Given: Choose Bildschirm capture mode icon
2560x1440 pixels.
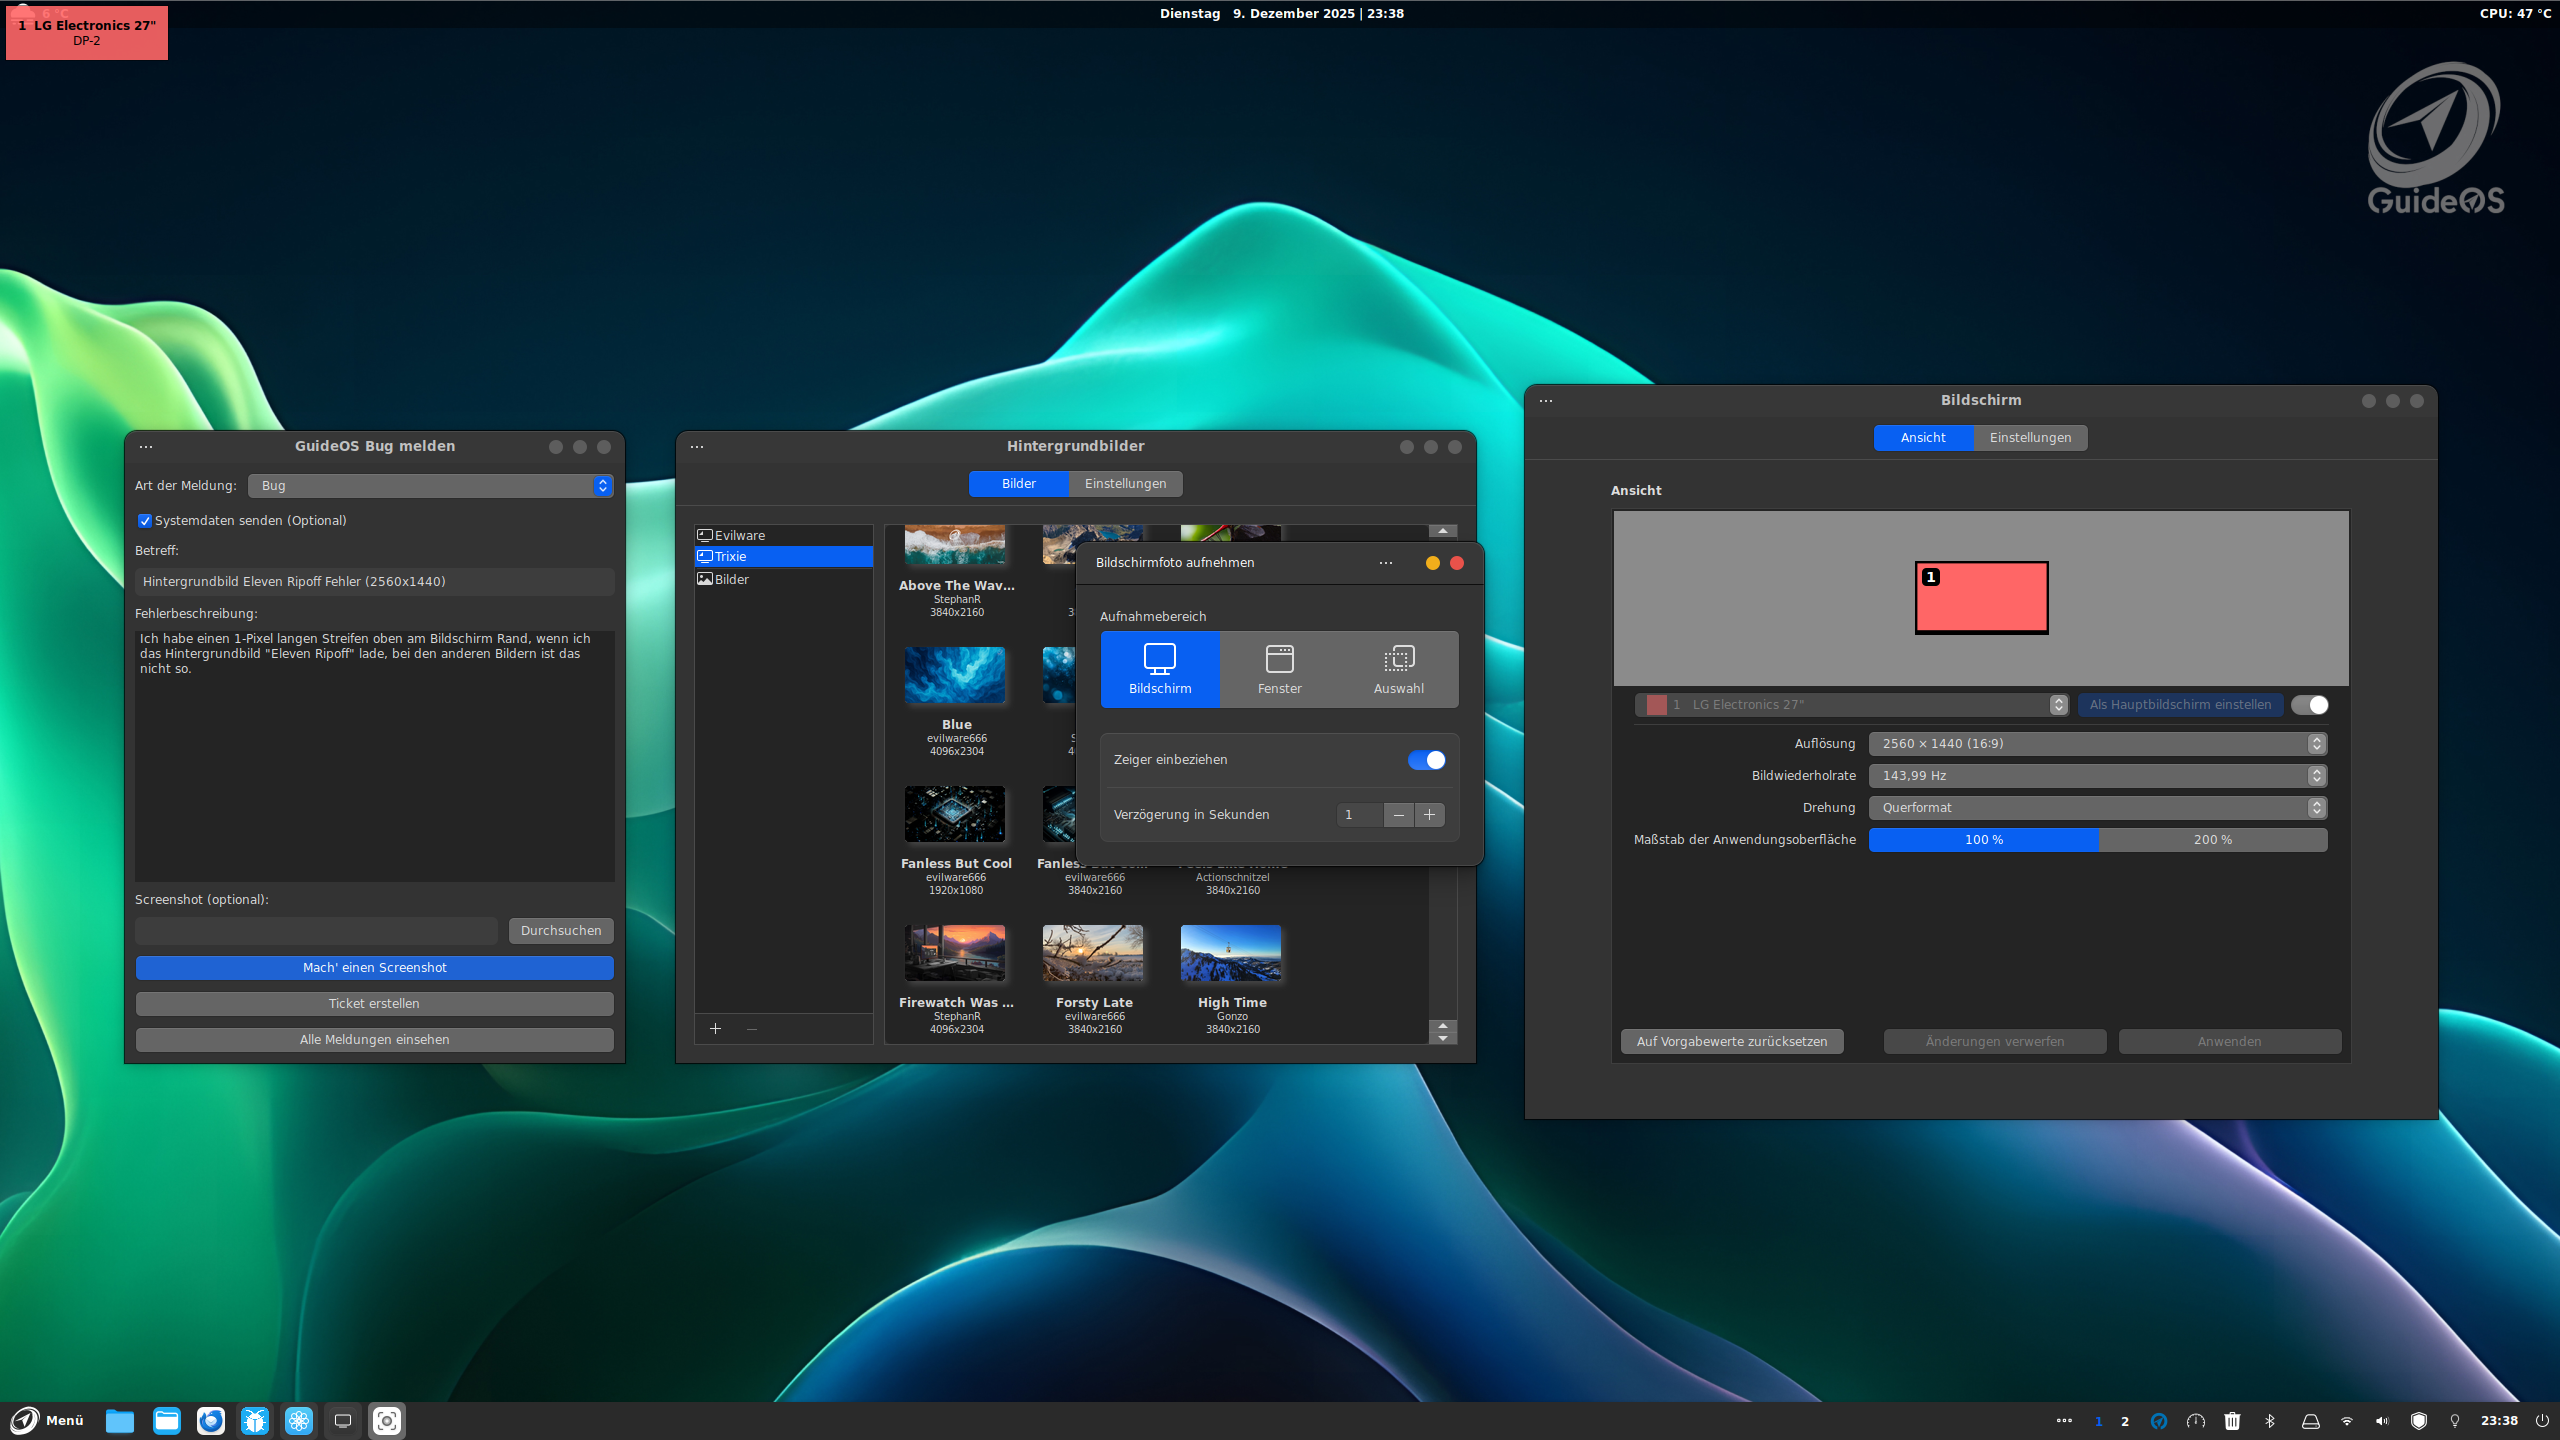Looking at the screenshot, I should 1160,659.
